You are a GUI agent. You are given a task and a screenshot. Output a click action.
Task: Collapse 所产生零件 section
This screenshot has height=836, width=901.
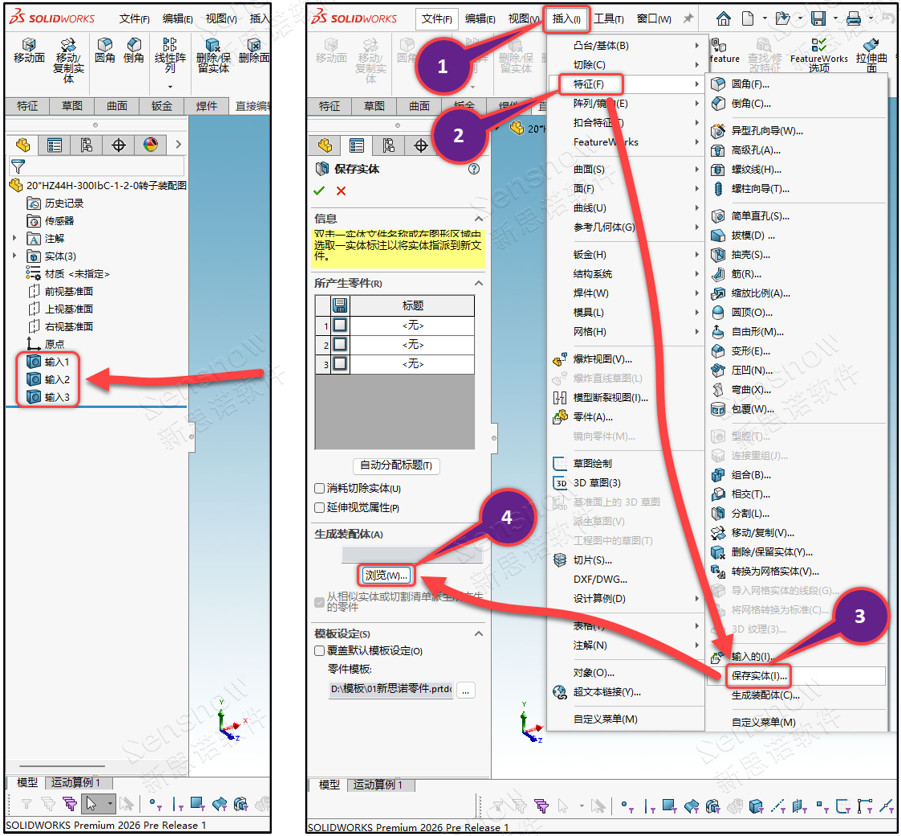coord(478,283)
